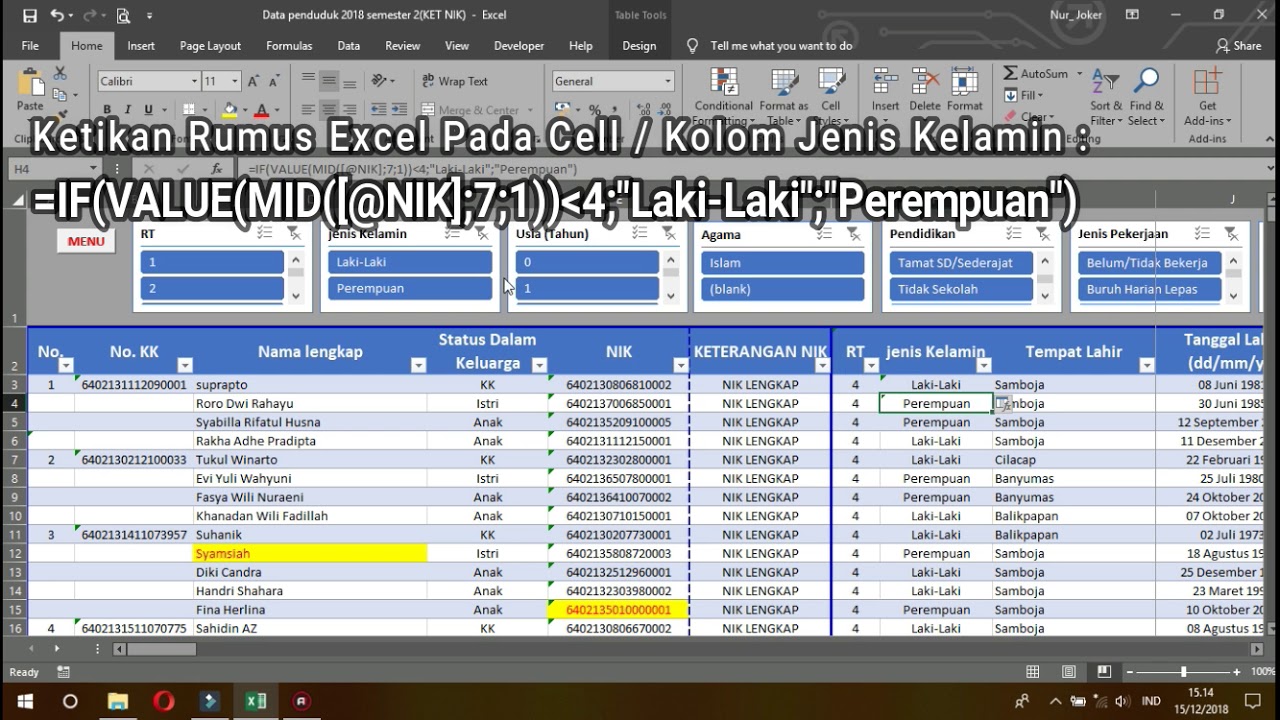Click Decrease Font Size icon
This screenshot has width=1280, height=720.
tap(273, 81)
